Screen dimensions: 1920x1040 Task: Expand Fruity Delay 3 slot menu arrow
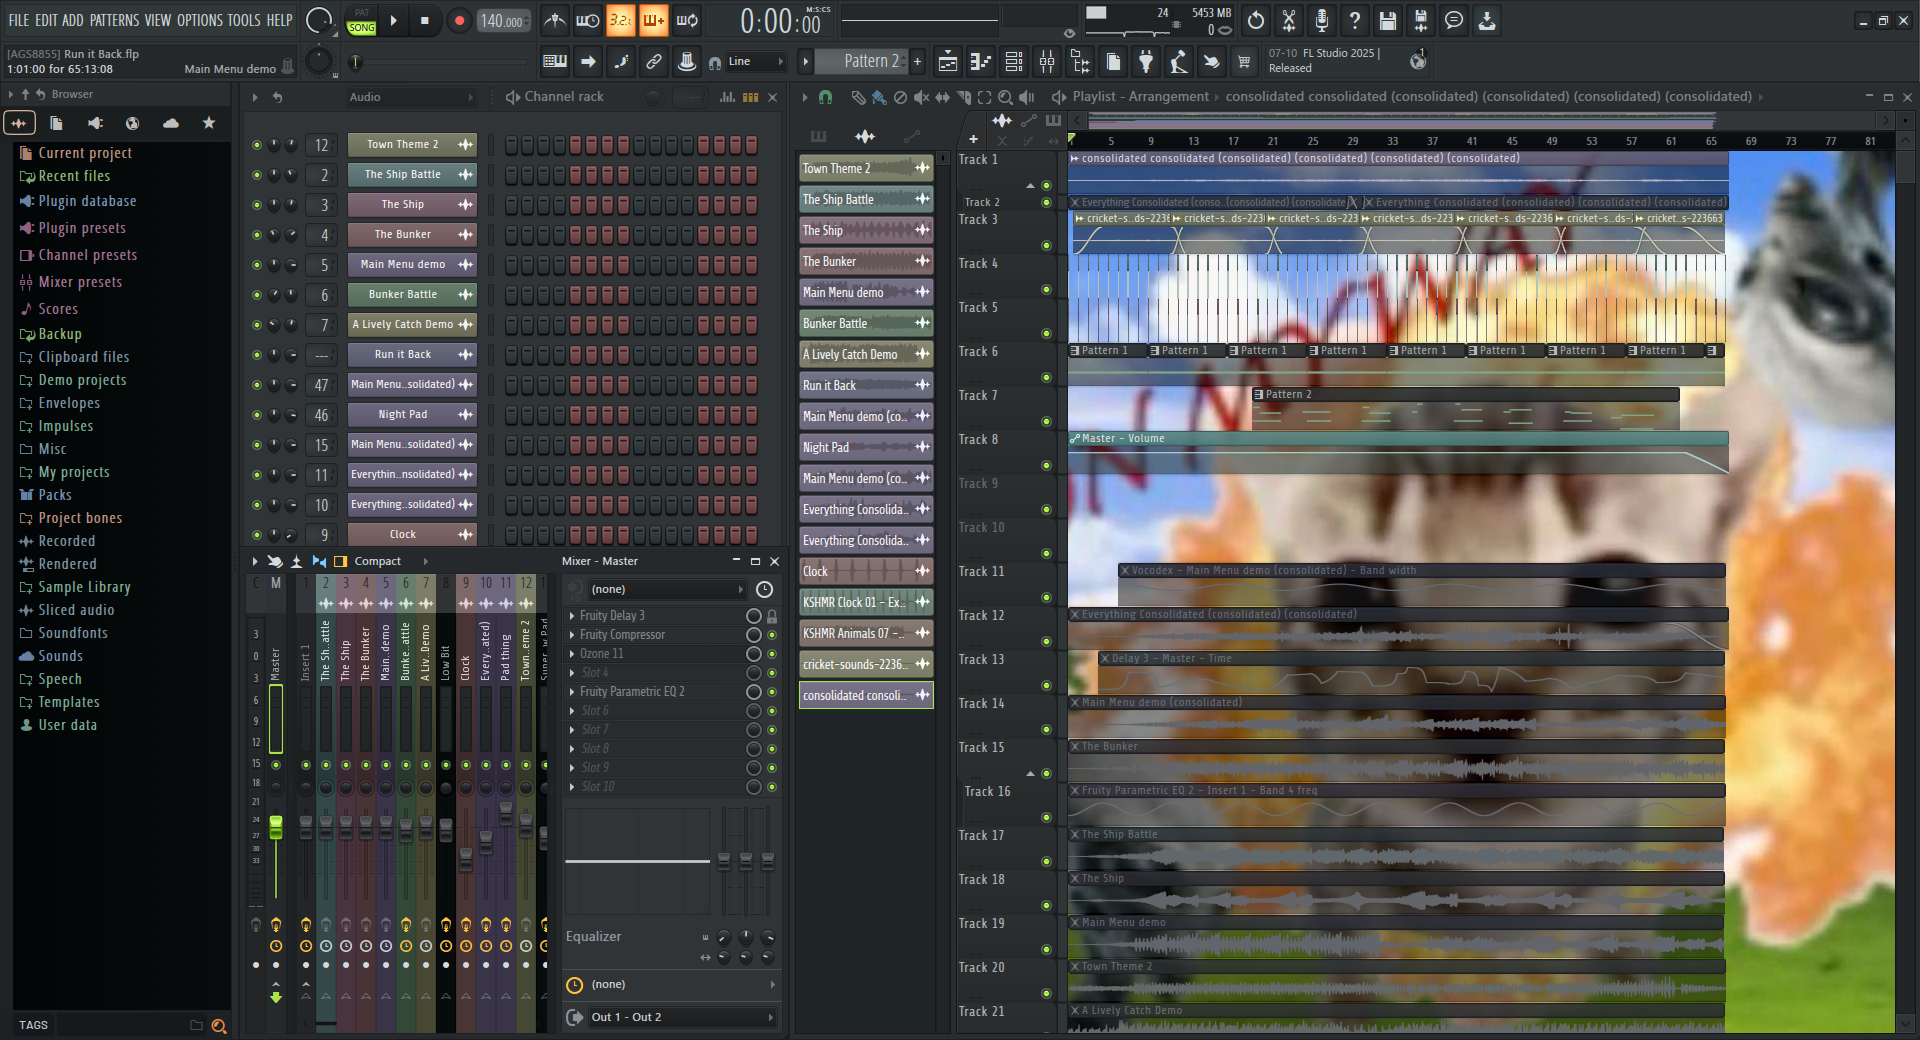(x=572, y=616)
